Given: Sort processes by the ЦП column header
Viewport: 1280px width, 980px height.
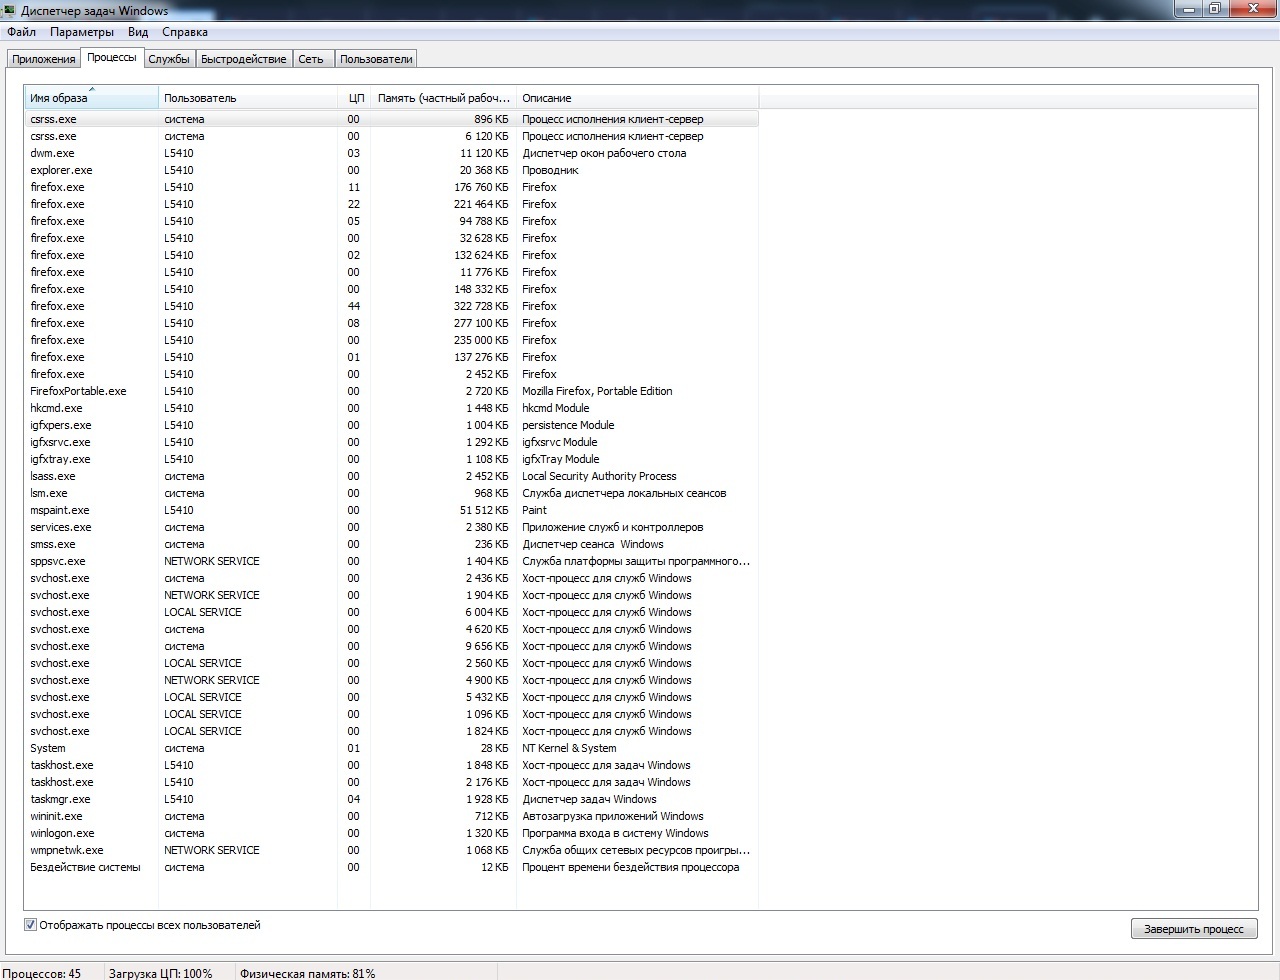Looking at the screenshot, I should pyautogui.click(x=354, y=98).
